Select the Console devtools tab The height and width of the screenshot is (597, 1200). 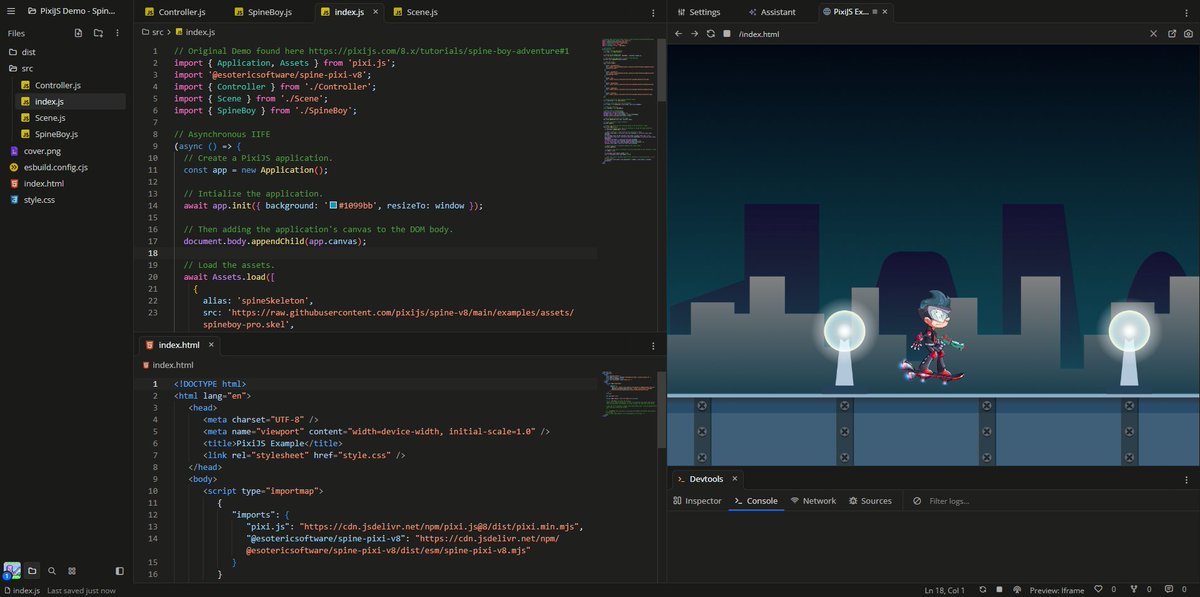pos(756,501)
